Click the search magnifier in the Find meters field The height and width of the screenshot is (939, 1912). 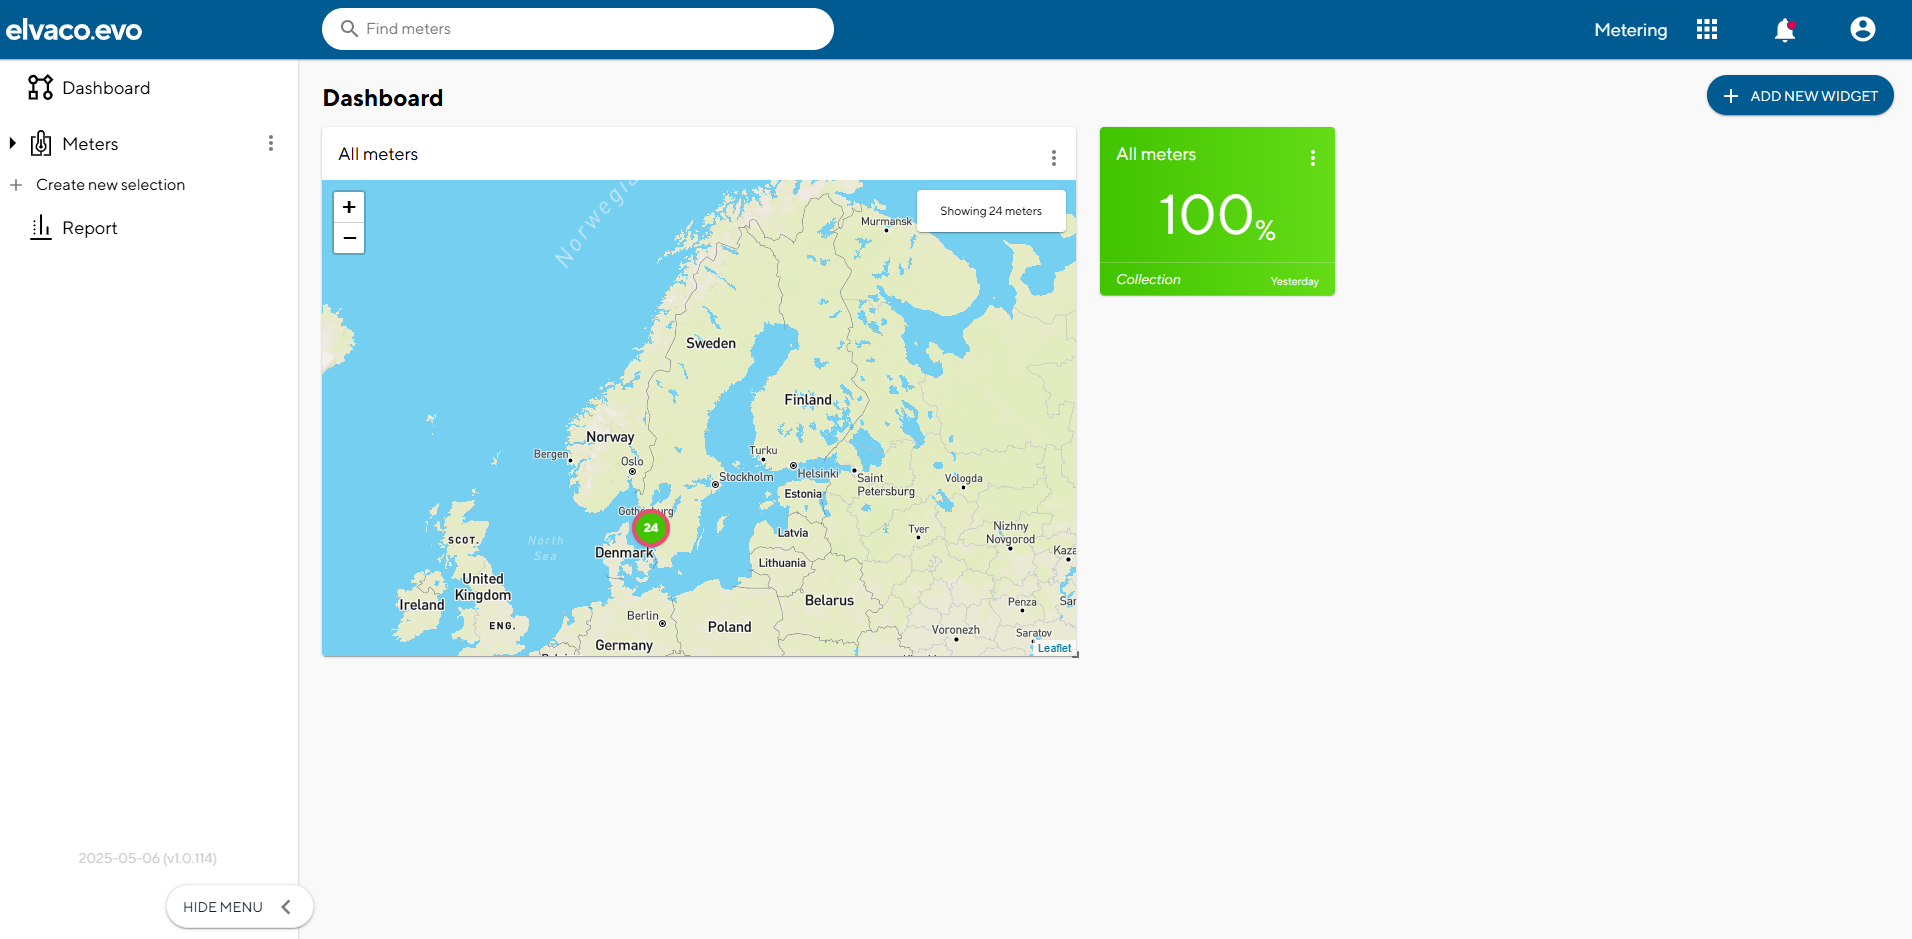point(348,29)
